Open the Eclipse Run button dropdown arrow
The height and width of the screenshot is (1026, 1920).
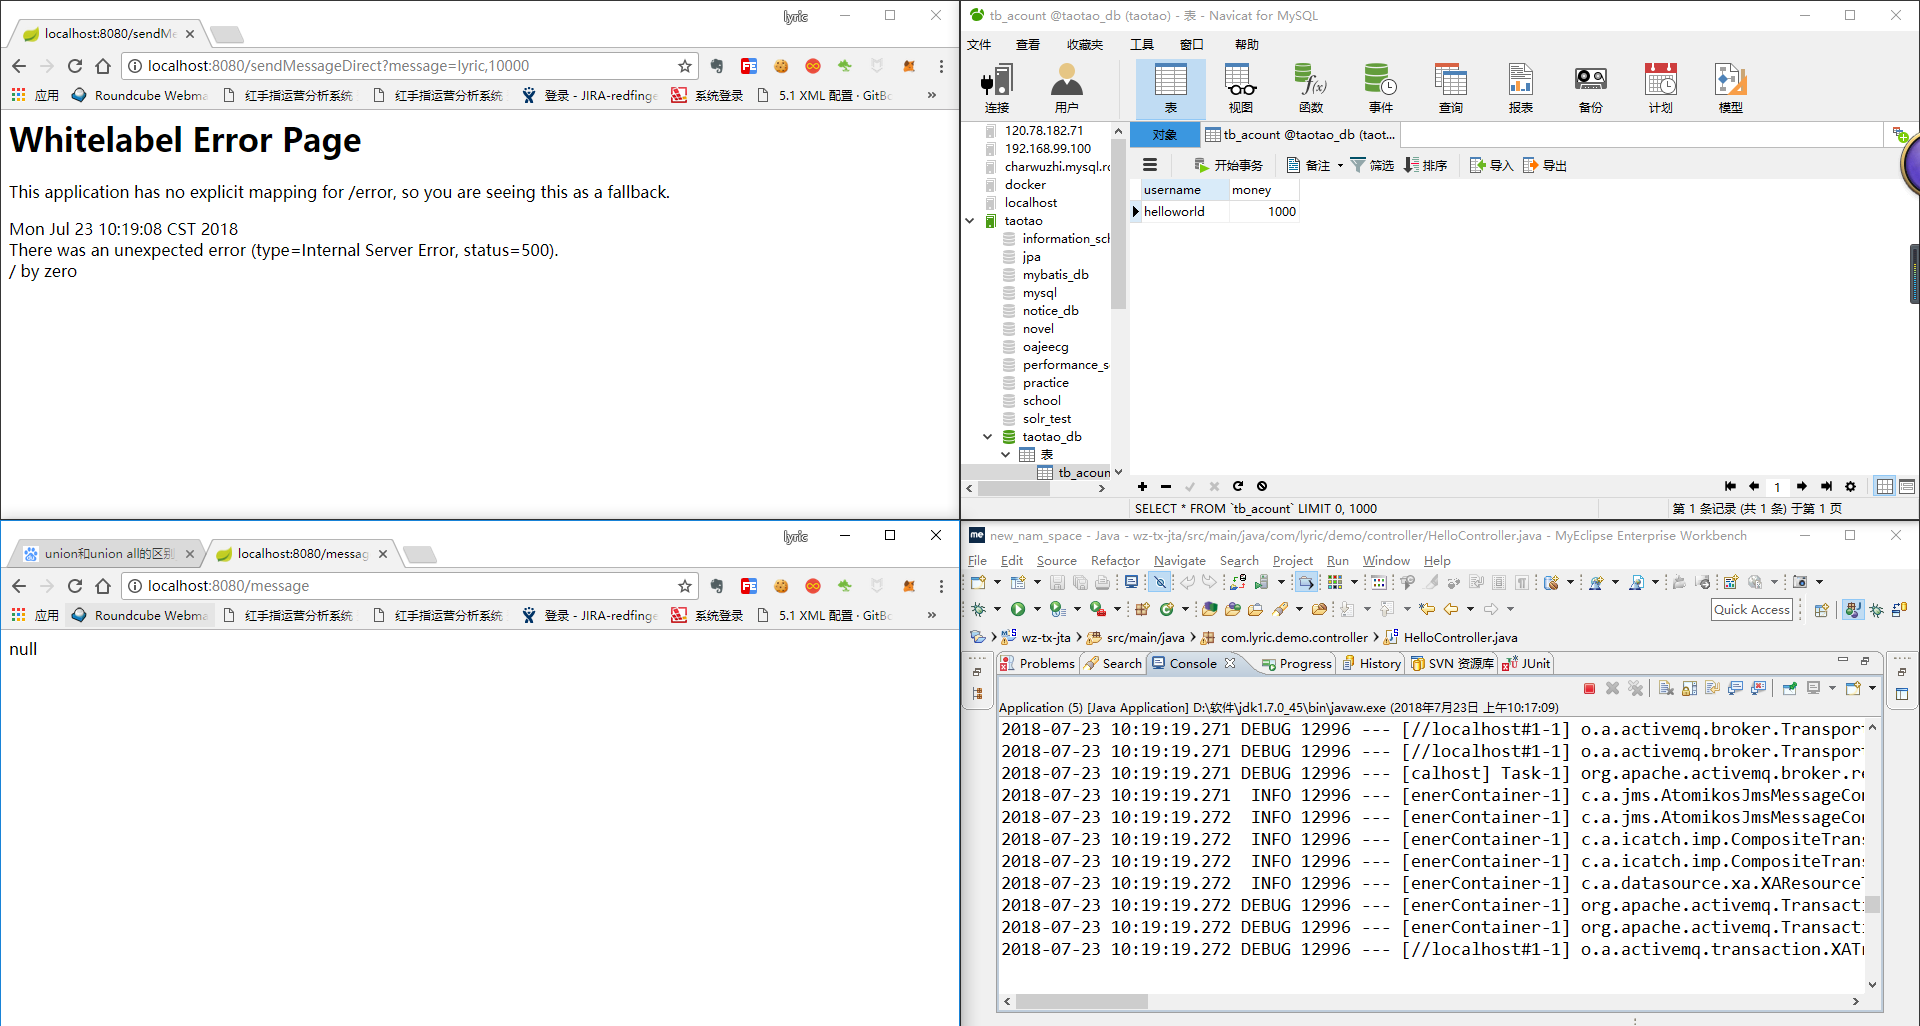click(x=1037, y=609)
